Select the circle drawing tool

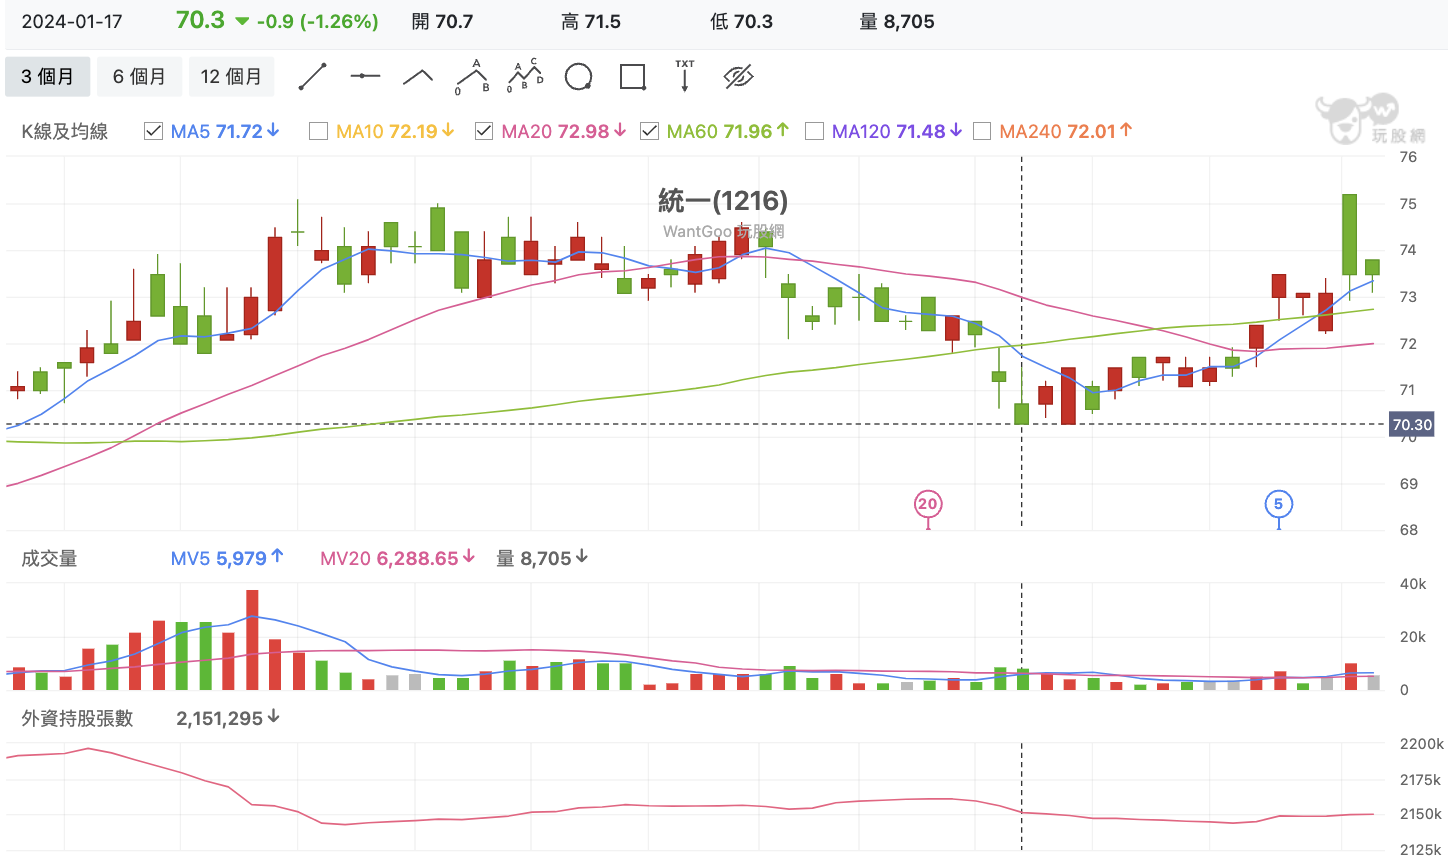pos(579,77)
